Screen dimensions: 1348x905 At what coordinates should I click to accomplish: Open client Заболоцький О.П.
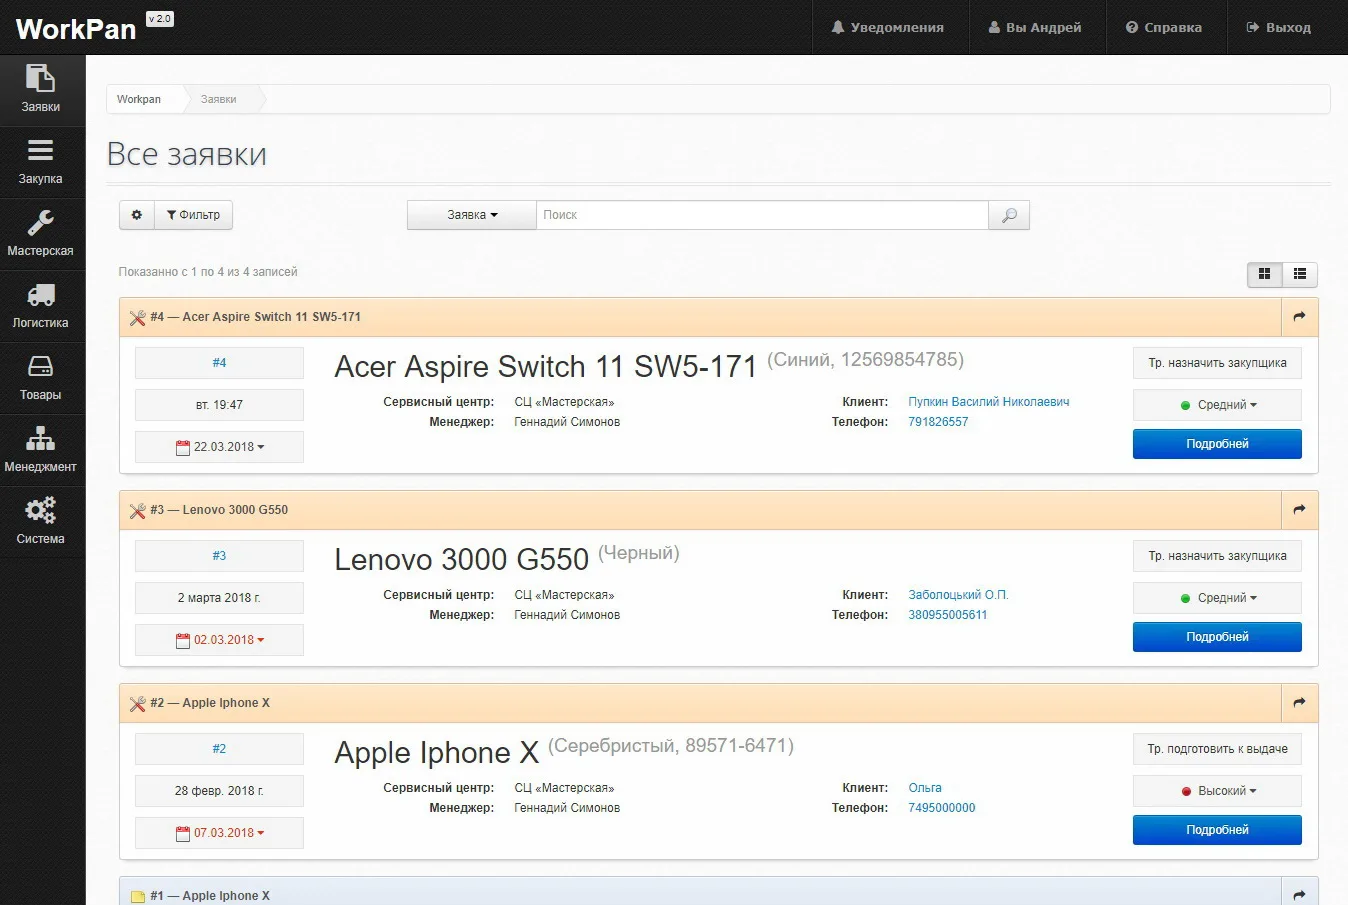[958, 595]
